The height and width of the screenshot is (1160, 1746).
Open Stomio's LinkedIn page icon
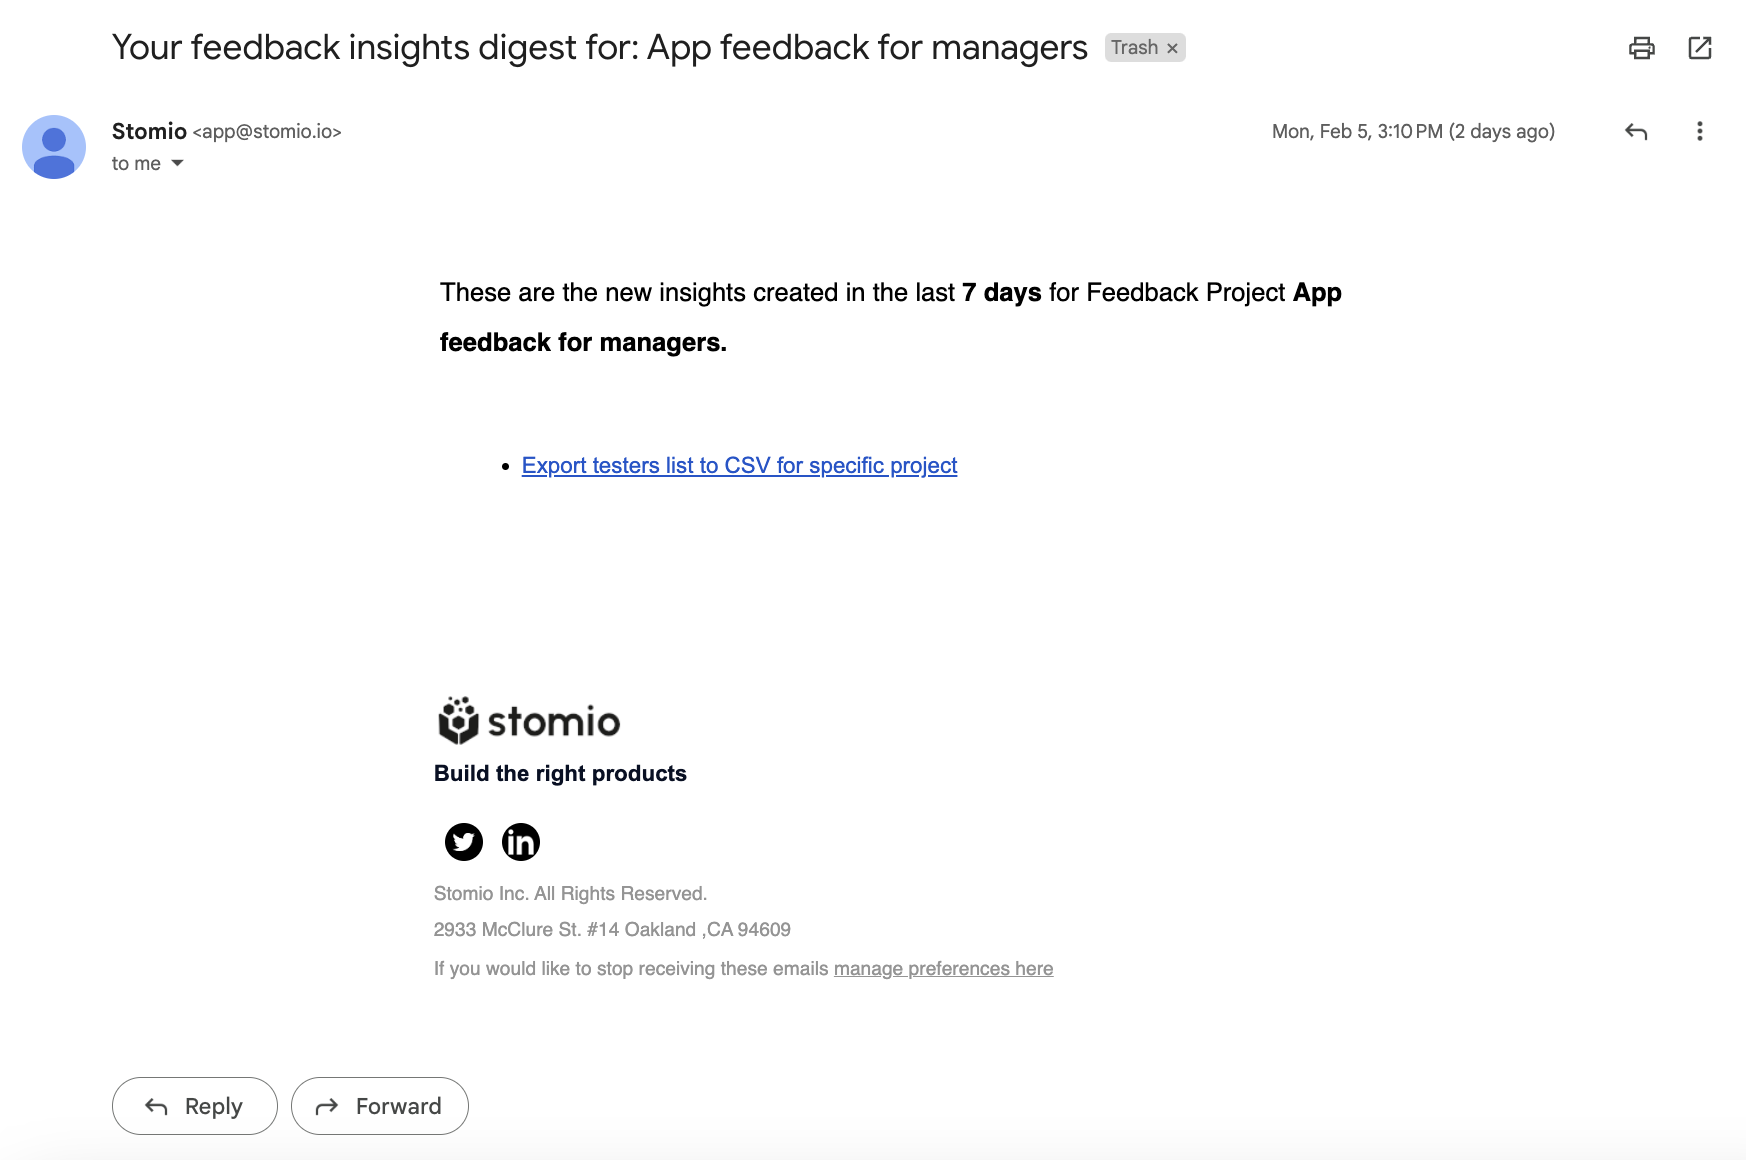click(520, 842)
